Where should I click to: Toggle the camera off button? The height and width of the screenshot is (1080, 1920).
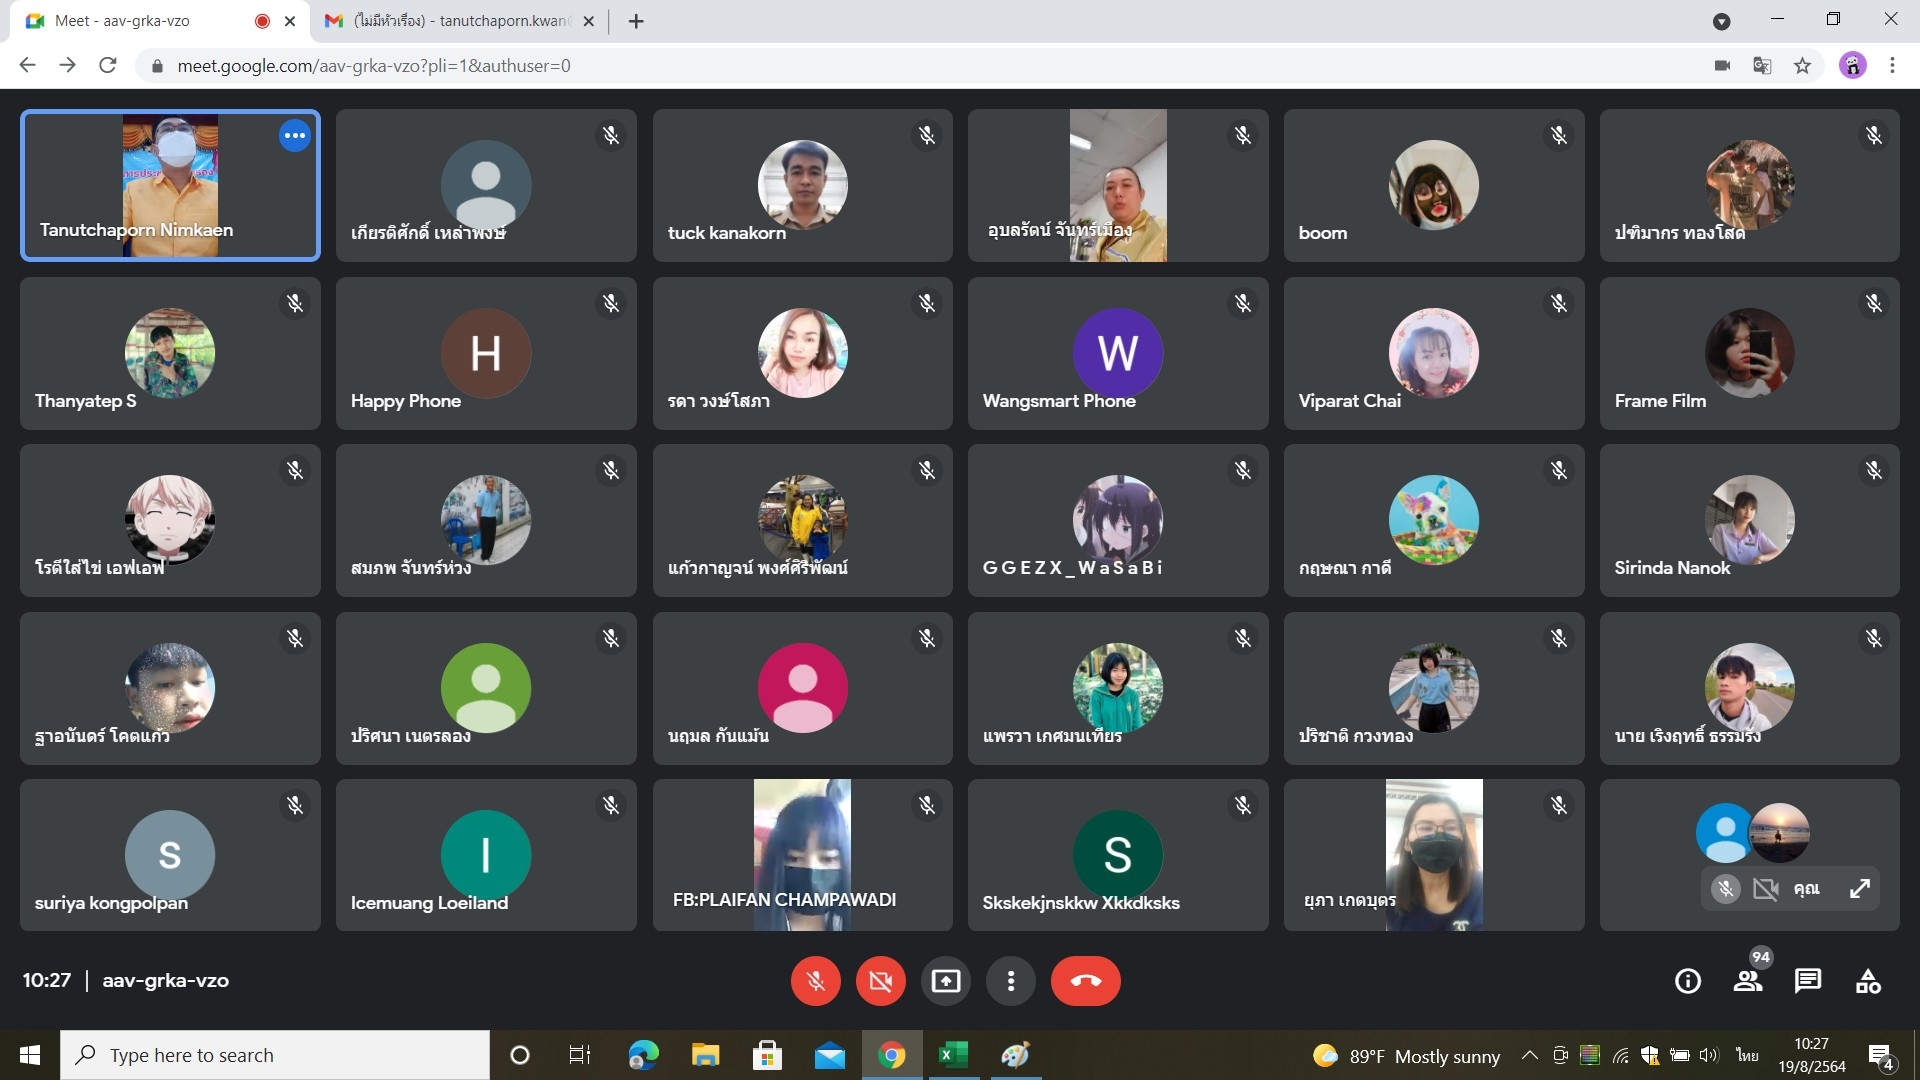[880, 981]
